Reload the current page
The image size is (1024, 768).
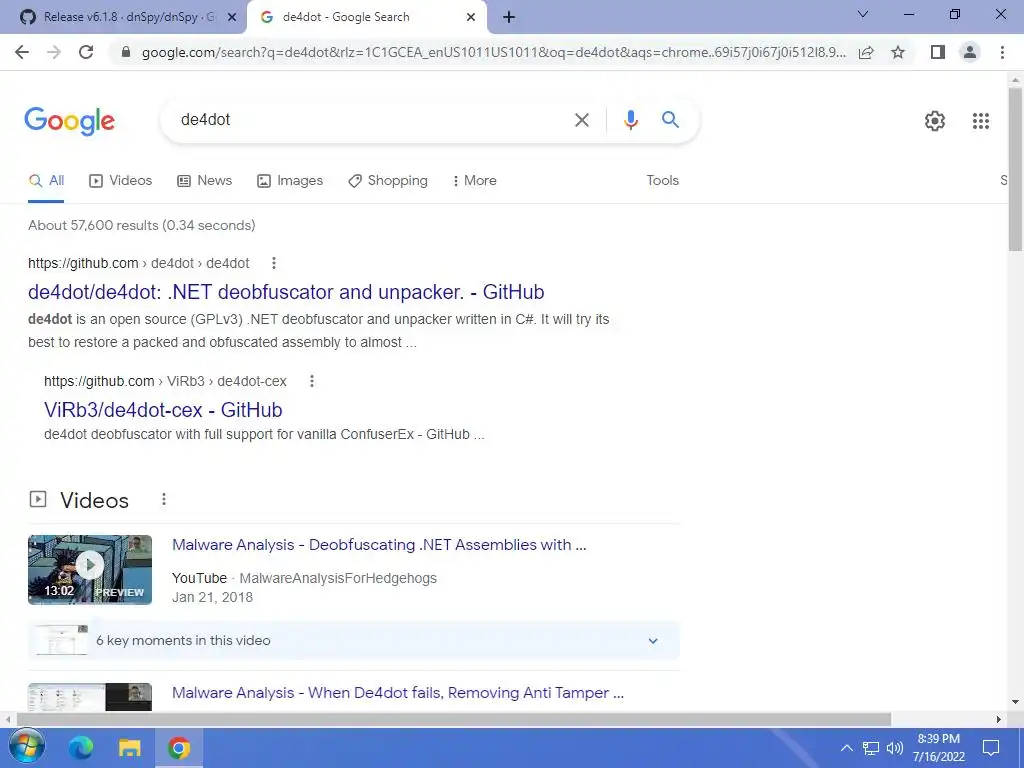click(x=86, y=52)
